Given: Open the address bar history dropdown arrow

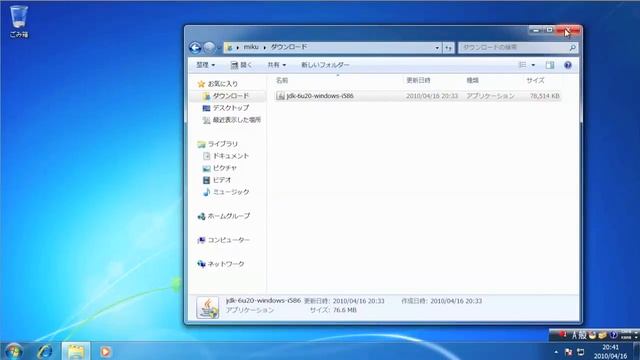Looking at the screenshot, I should 437,48.
